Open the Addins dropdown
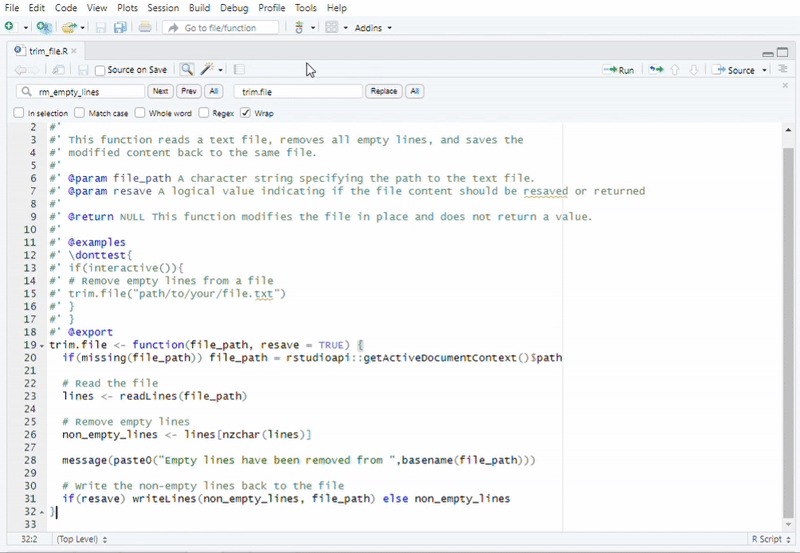This screenshot has height=553, width=800. click(x=373, y=28)
